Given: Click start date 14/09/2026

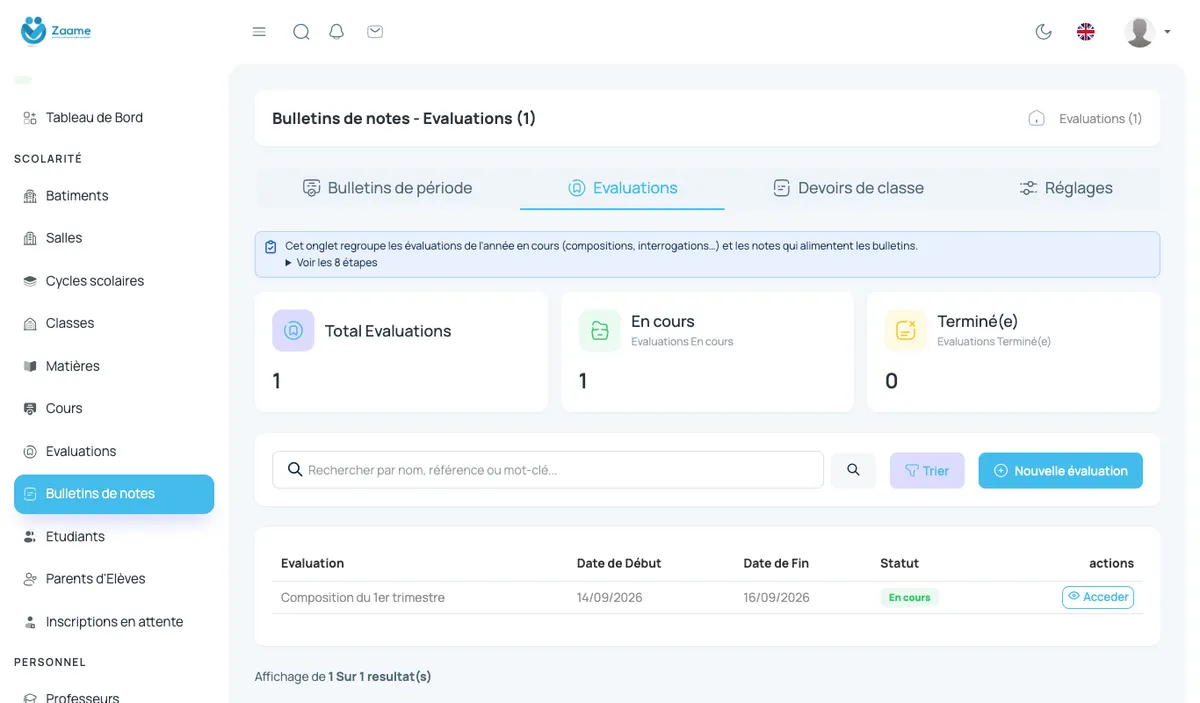Looking at the screenshot, I should (x=610, y=598).
